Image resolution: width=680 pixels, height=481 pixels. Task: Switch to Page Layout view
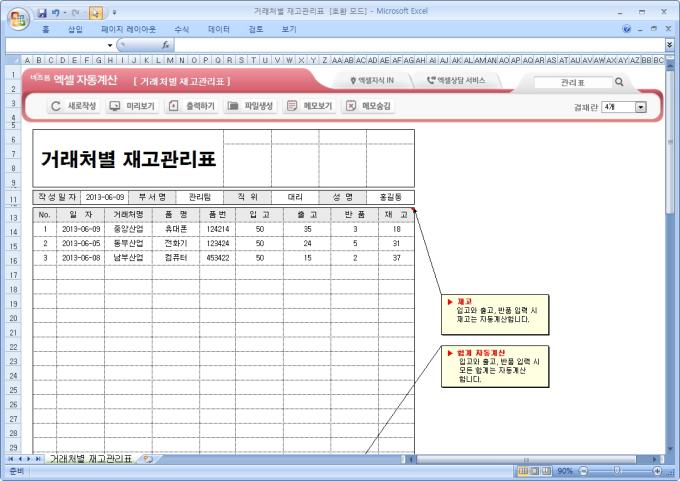tap(535, 471)
